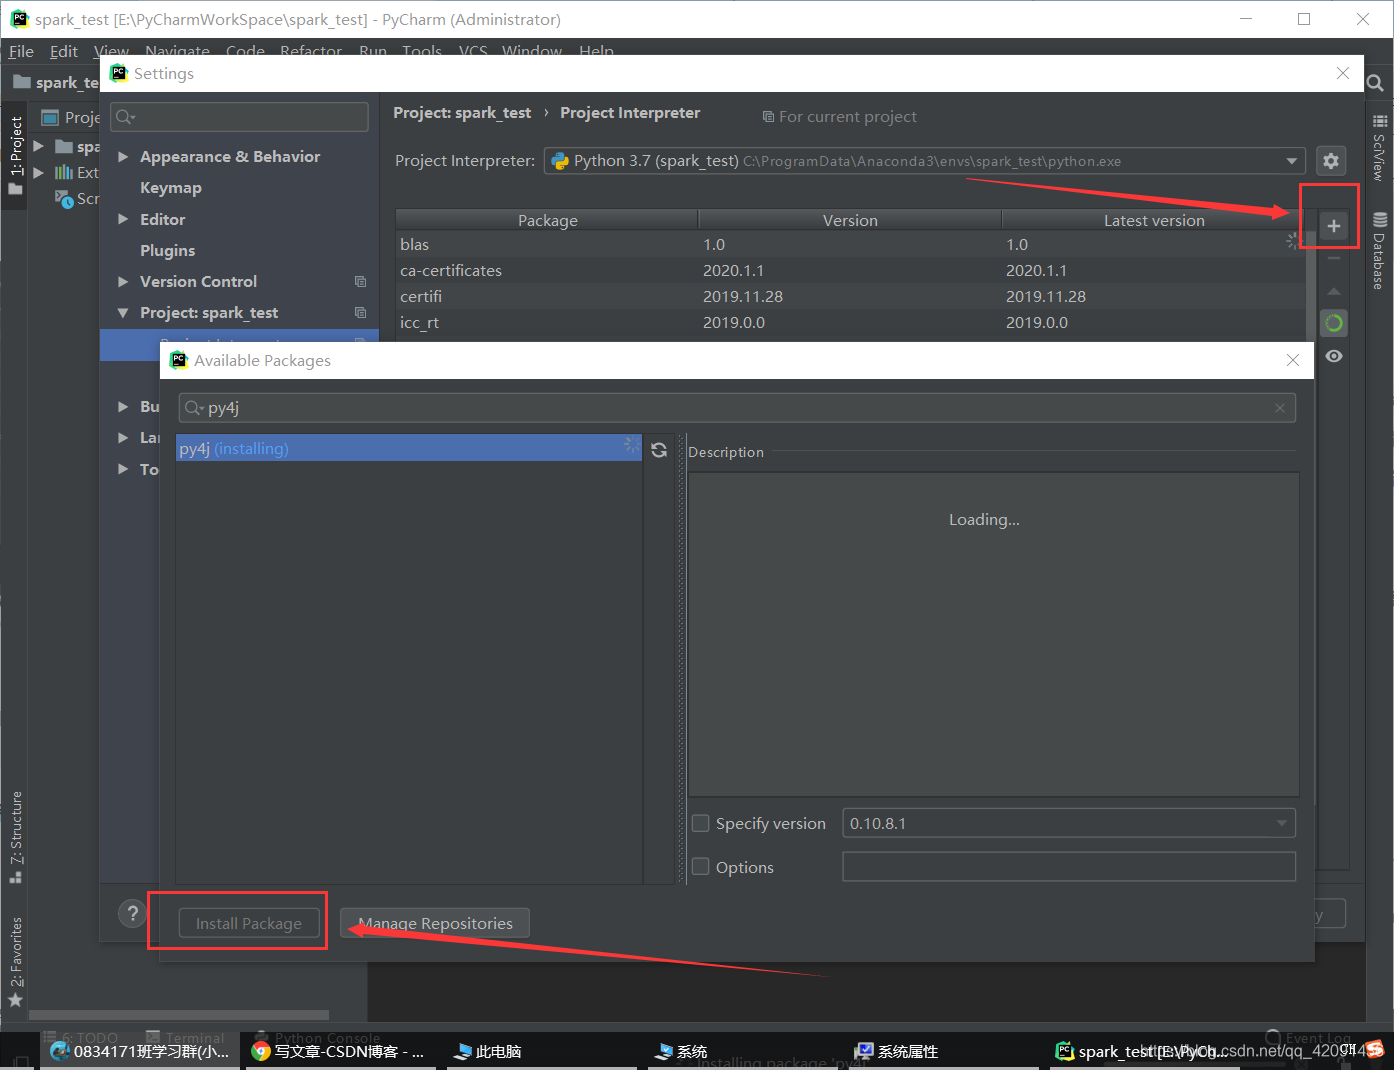Open the version dropdown showing 0.10.8.1
Image resolution: width=1394 pixels, height=1070 pixels.
pyautogui.click(x=1069, y=823)
